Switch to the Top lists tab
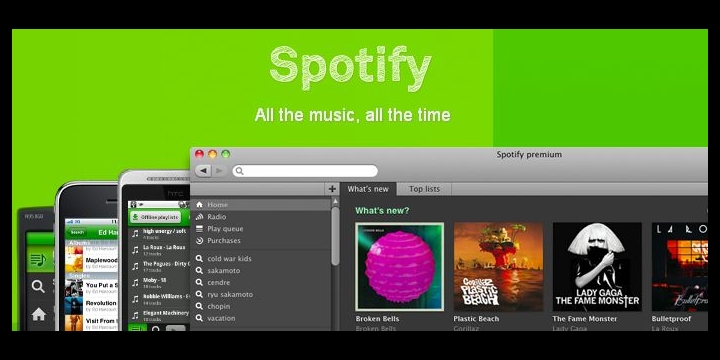This screenshot has height=360, width=720. [424, 189]
